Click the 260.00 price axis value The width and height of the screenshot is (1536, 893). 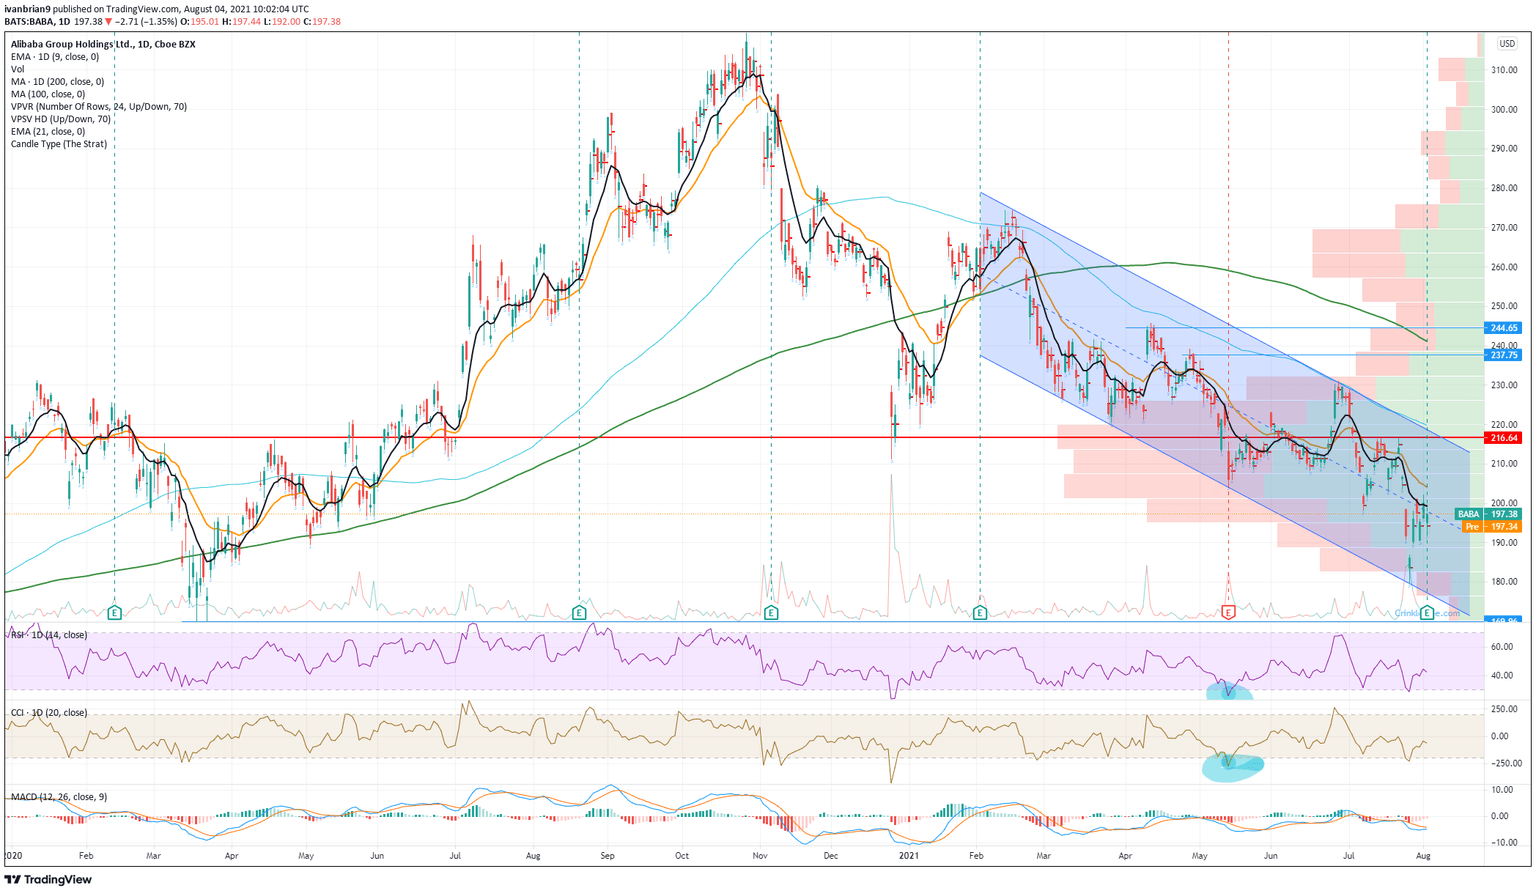tap(1505, 267)
